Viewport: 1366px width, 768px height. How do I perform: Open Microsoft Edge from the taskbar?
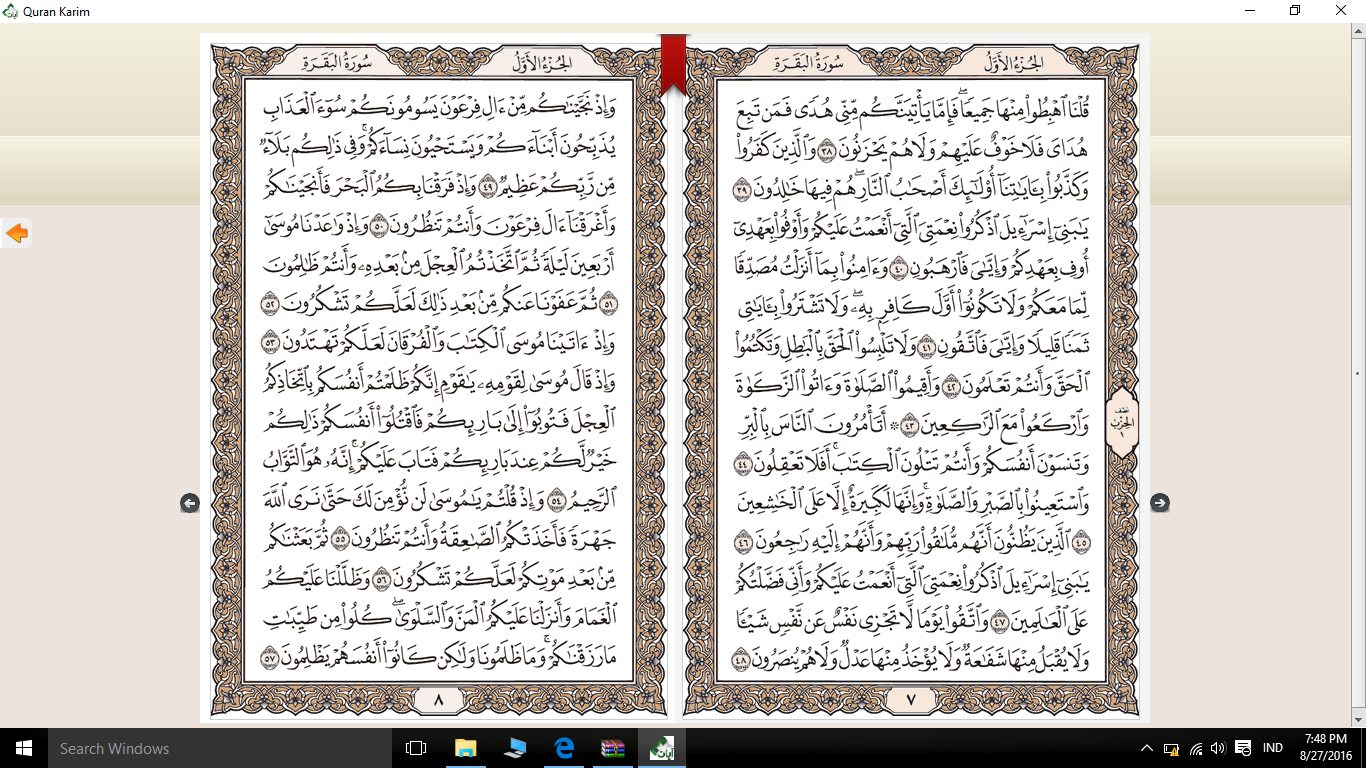click(563, 748)
